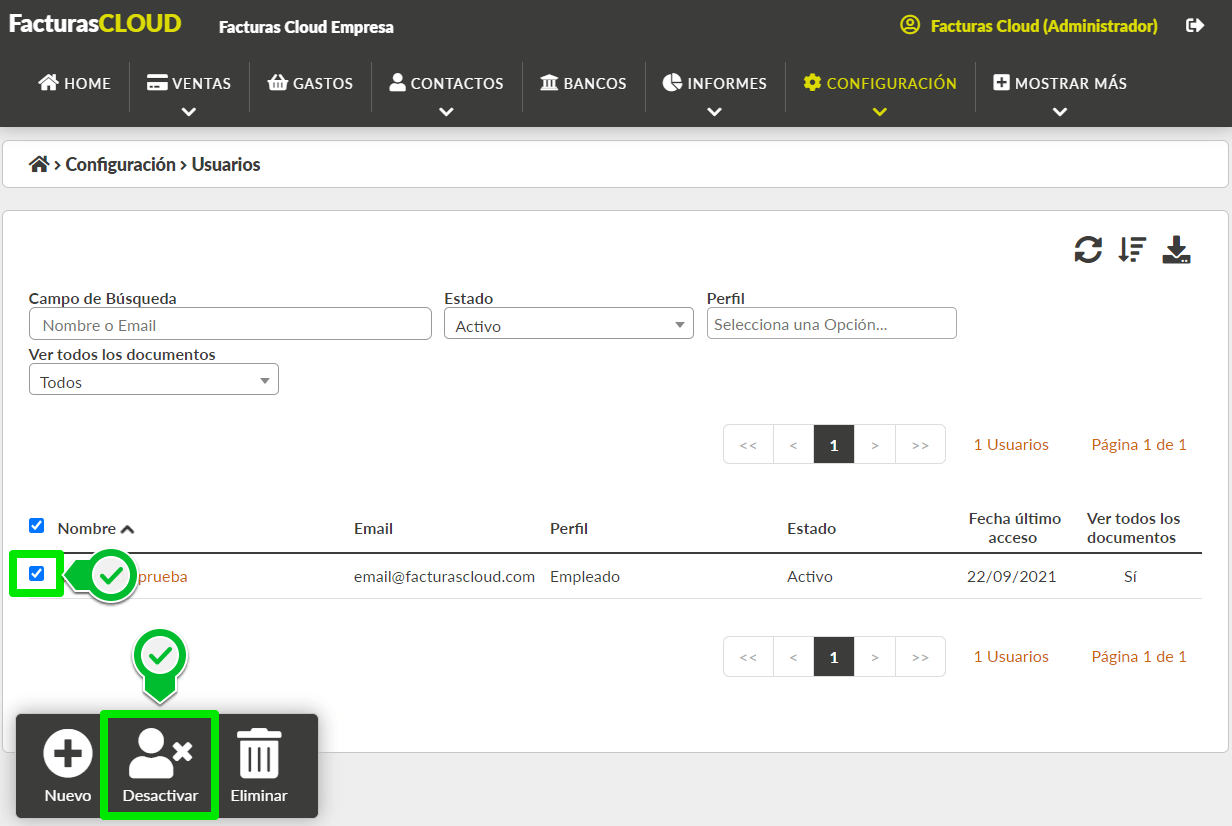Click the Eliminar trash icon
The height and width of the screenshot is (826, 1232).
259,753
